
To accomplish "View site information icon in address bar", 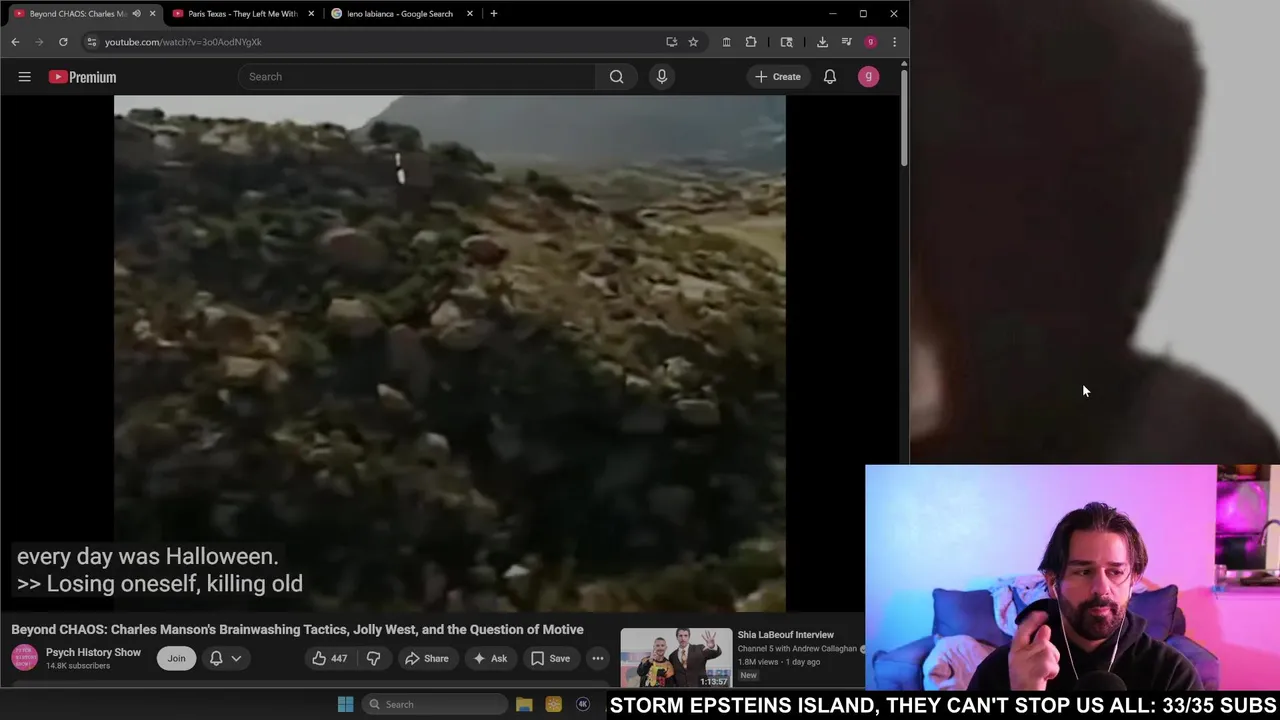I will [x=92, y=42].
